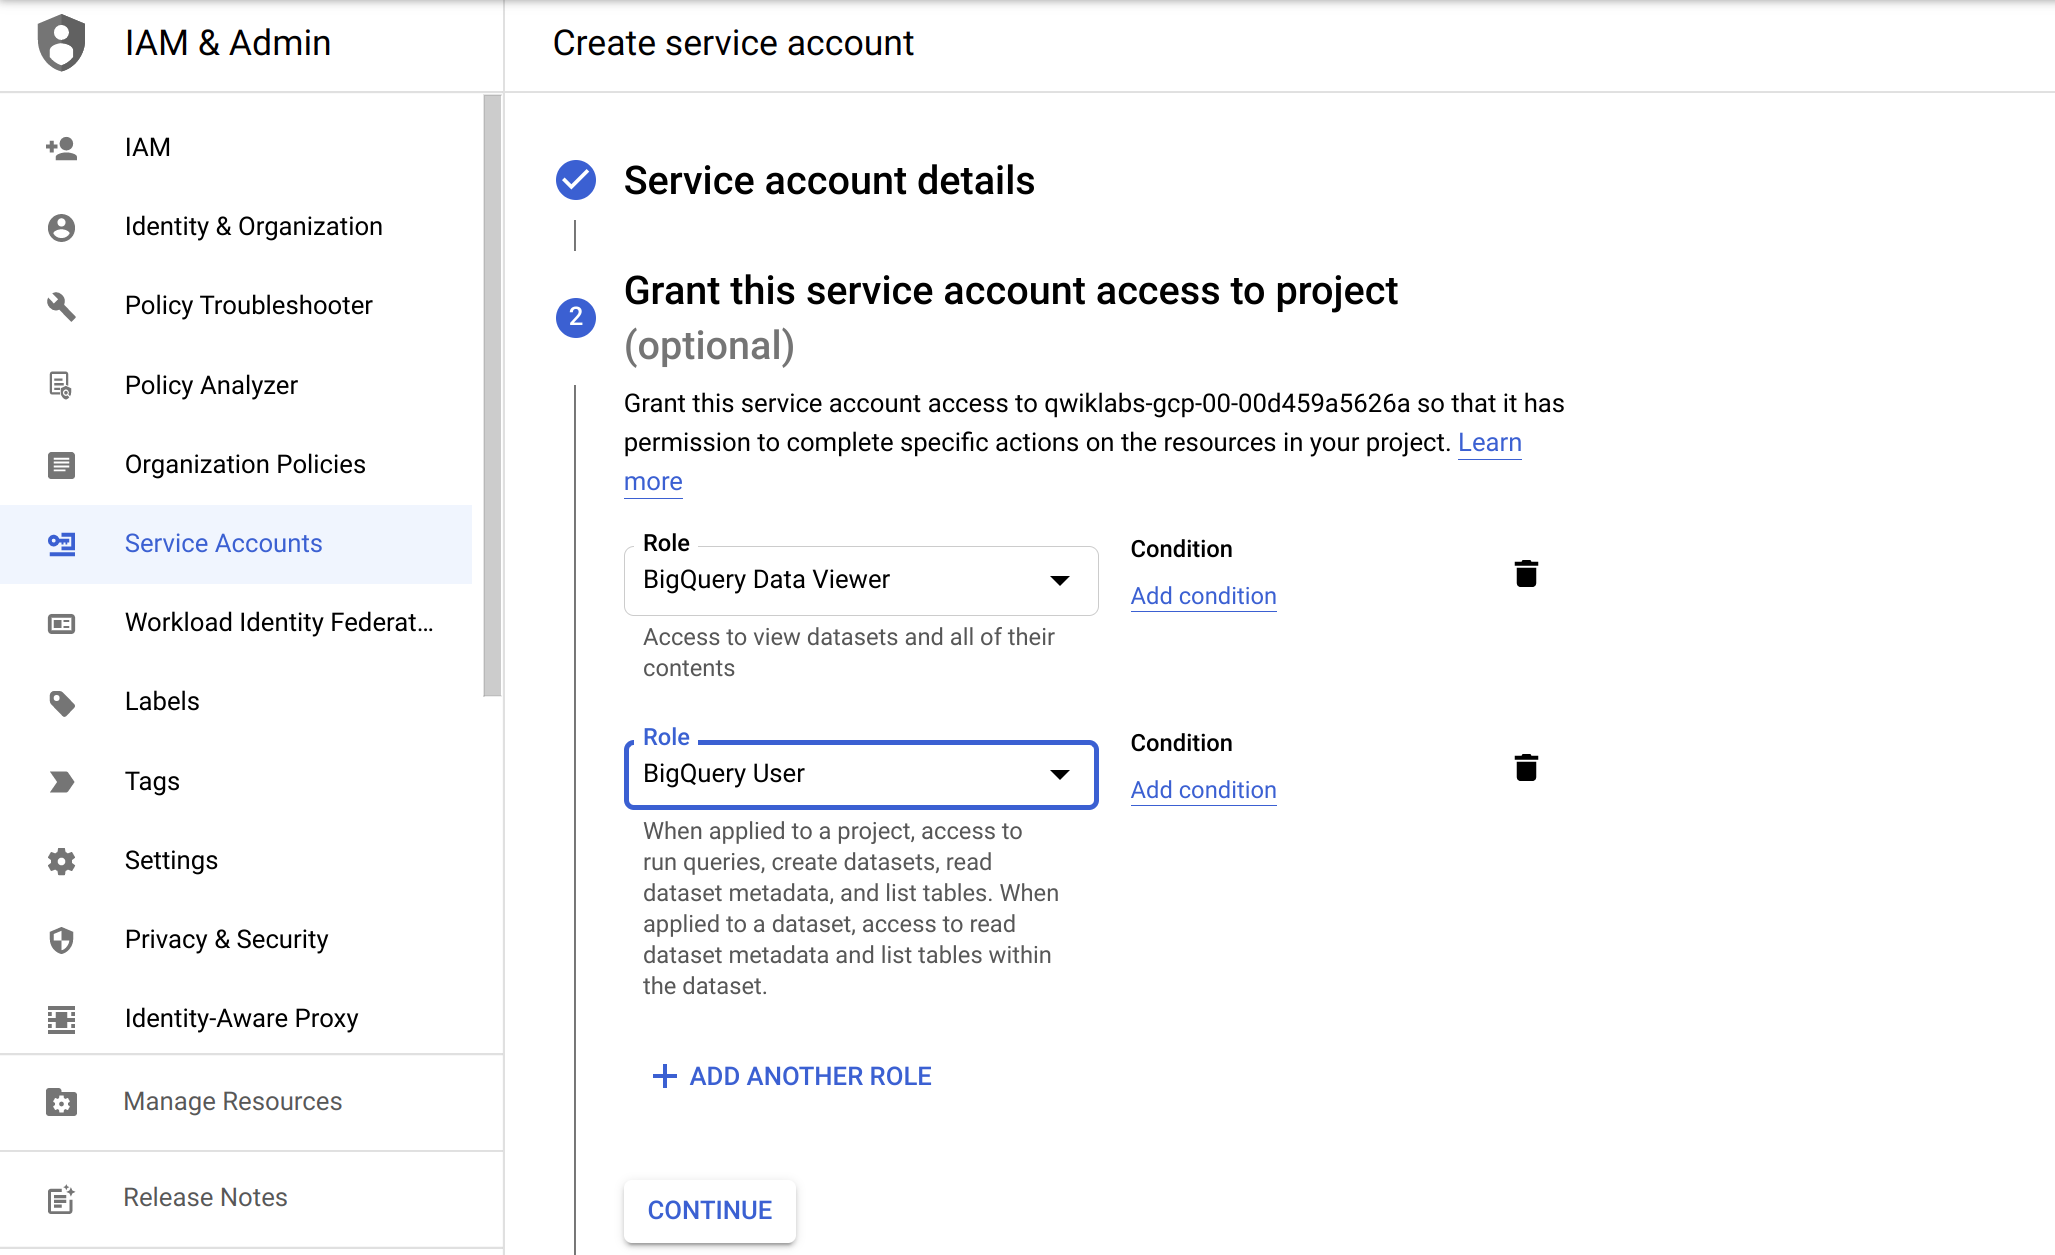Select the Service Accounts menu item
The height and width of the screenshot is (1255, 2055).
(x=223, y=543)
